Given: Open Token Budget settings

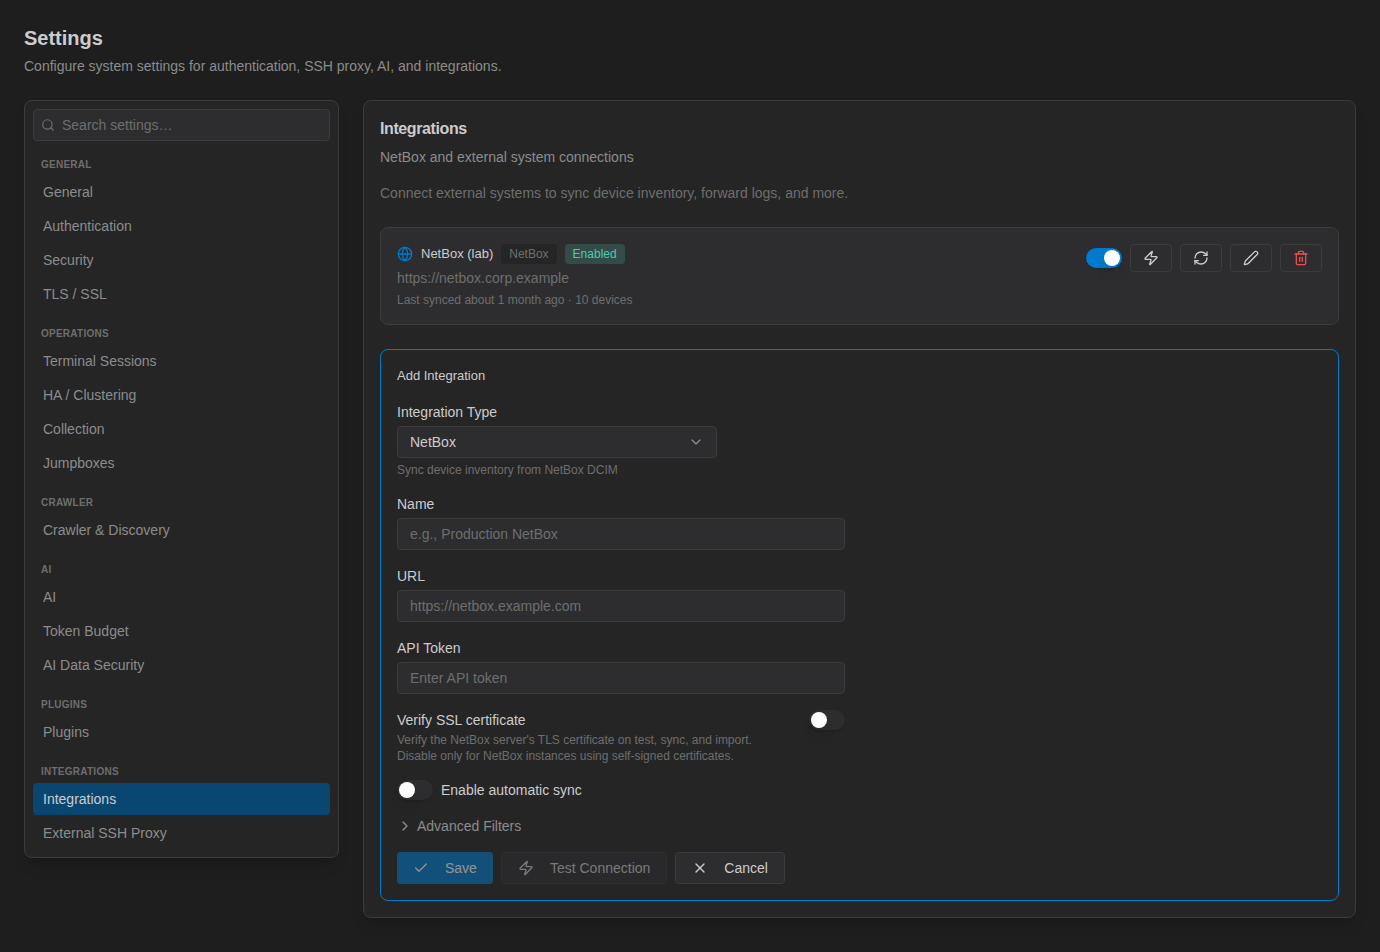Looking at the screenshot, I should click(x=181, y=631).
